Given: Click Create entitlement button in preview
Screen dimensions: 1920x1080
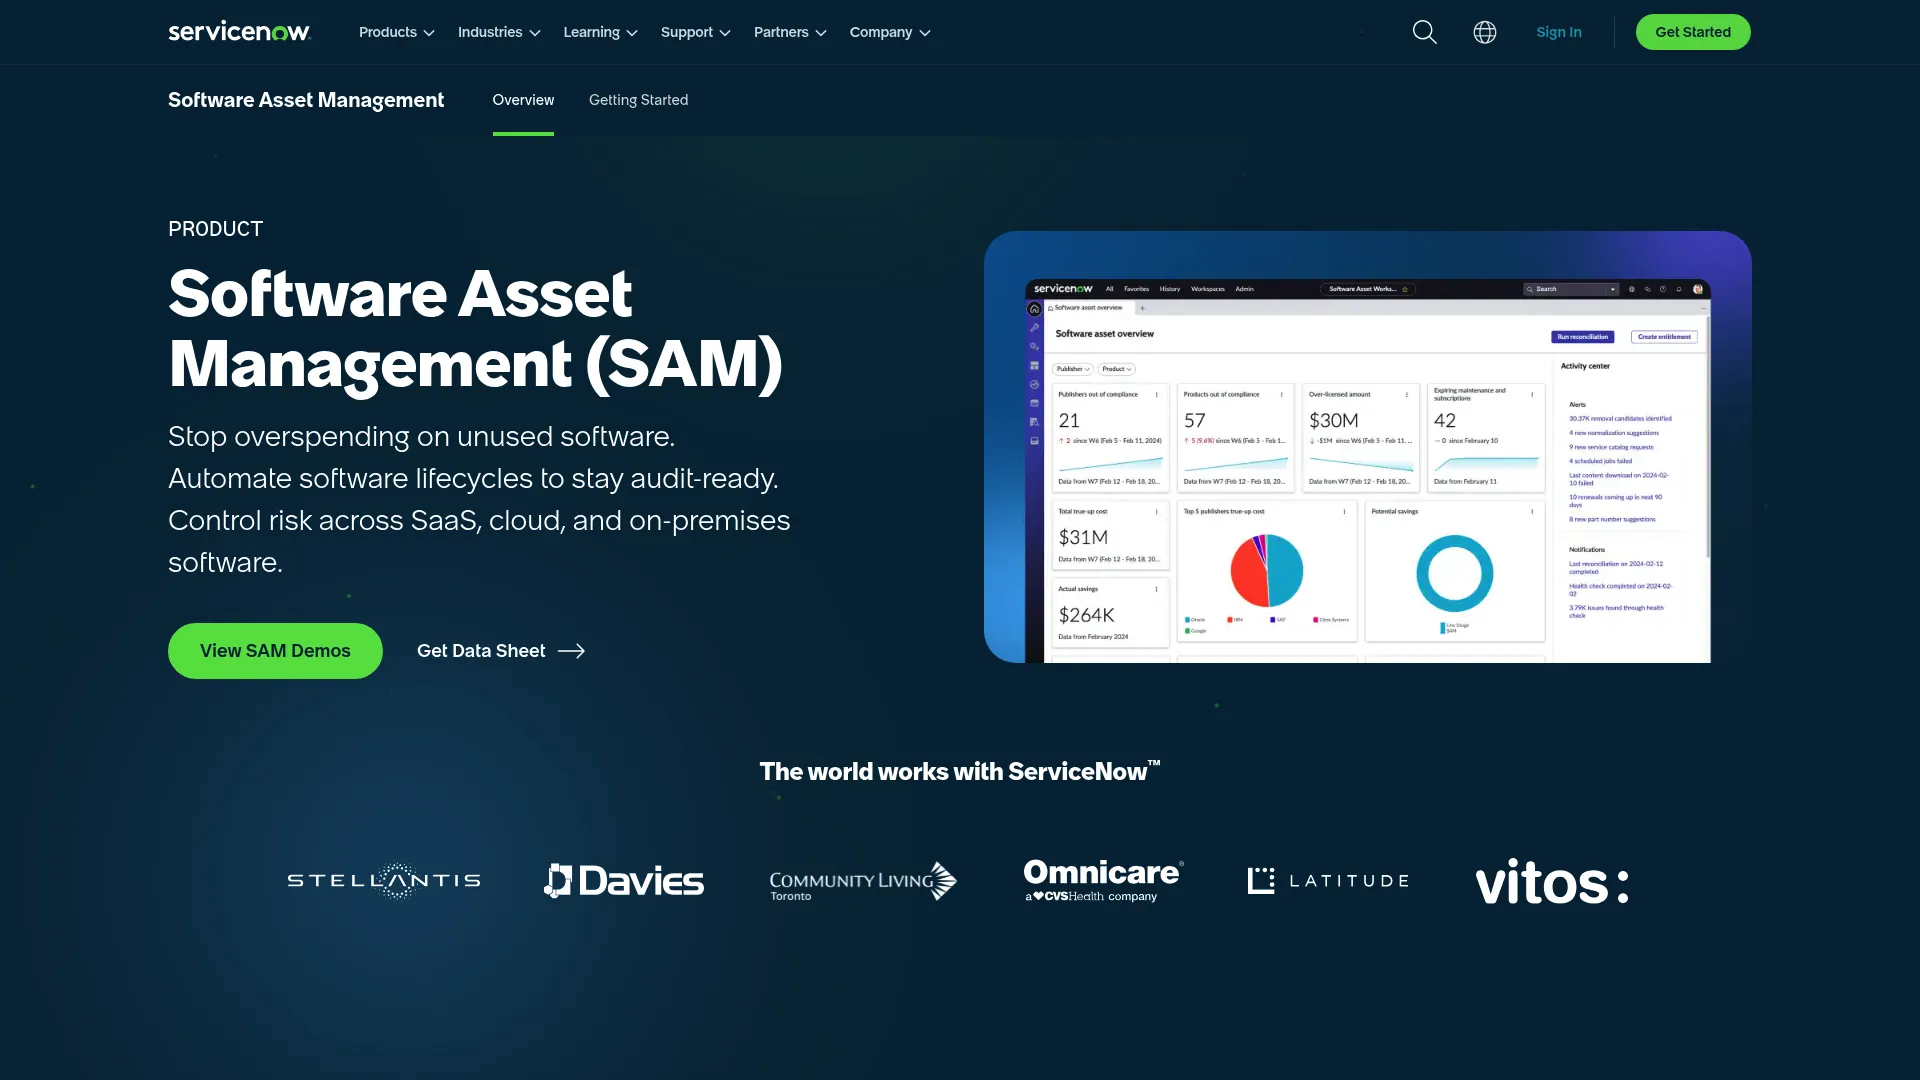Looking at the screenshot, I should 1664,337.
